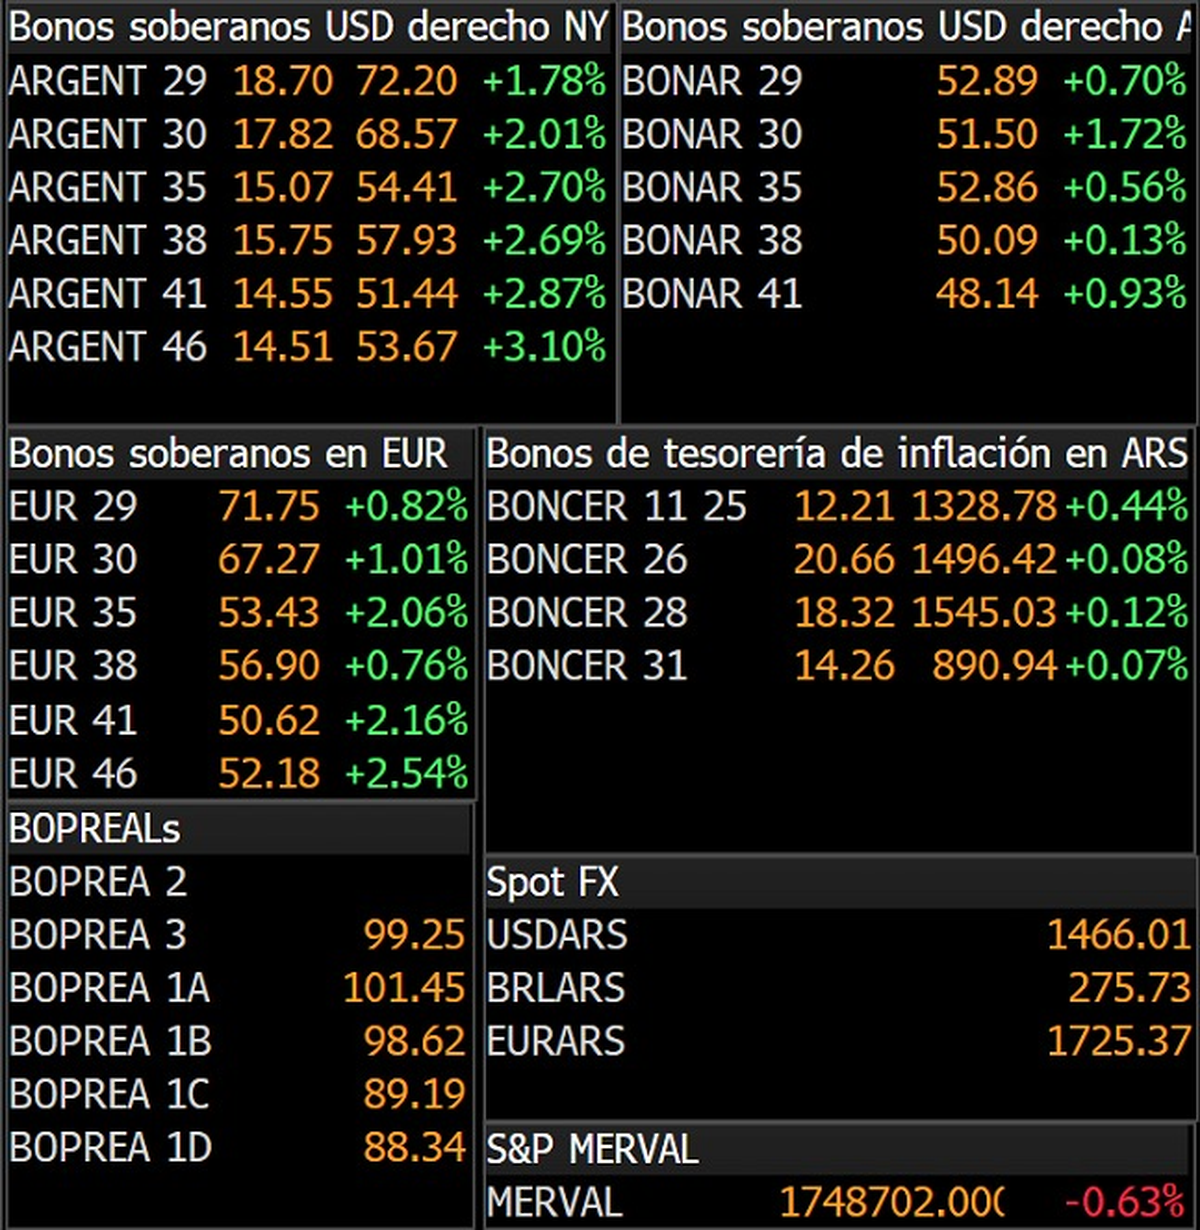Select the BONCER 11 25 bond
Screen dimensions: 1200x1230
[x=617, y=506]
